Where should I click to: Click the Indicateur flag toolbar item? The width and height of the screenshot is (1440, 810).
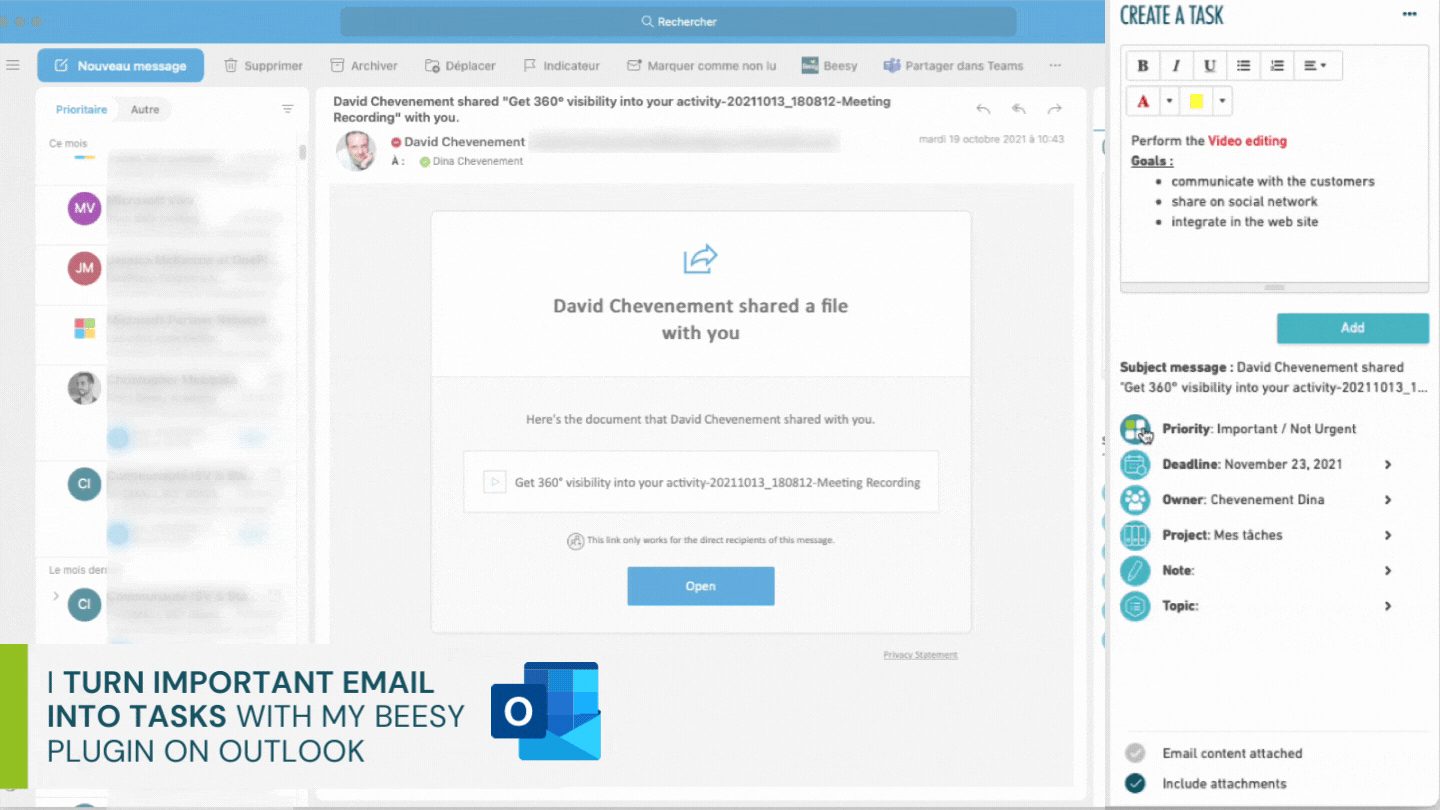click(561, 66)
